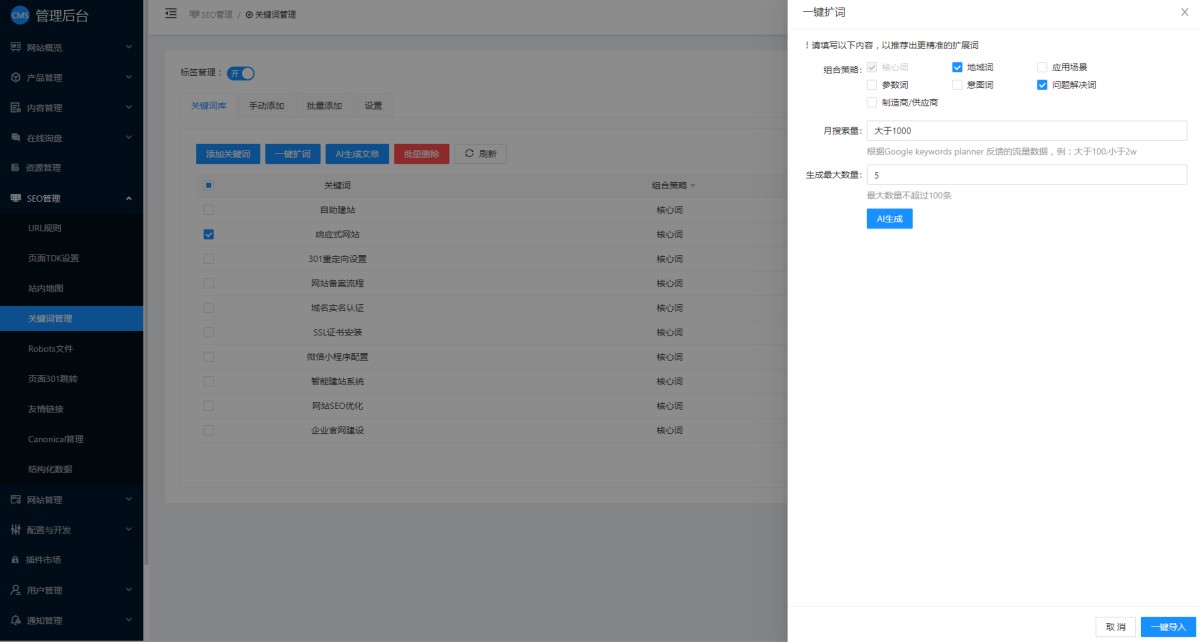Click the AI生成 button
The image size is (1200, 642).
889,219
